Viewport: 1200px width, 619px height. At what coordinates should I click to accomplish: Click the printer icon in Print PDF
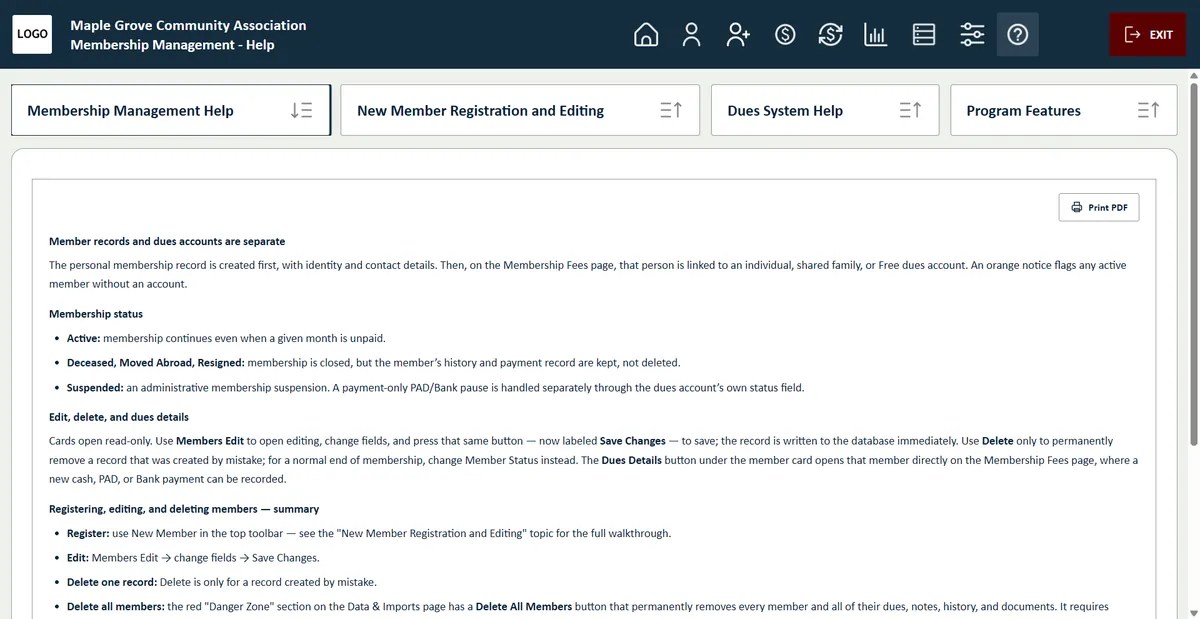(x=1077, y=207)
